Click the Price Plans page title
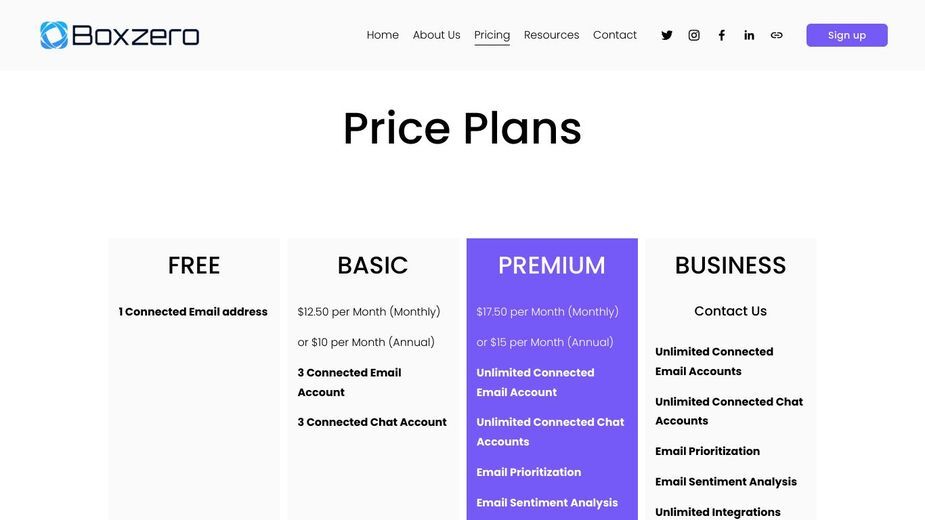This screenshot has width=925, height=520. (x=462, y=129)
